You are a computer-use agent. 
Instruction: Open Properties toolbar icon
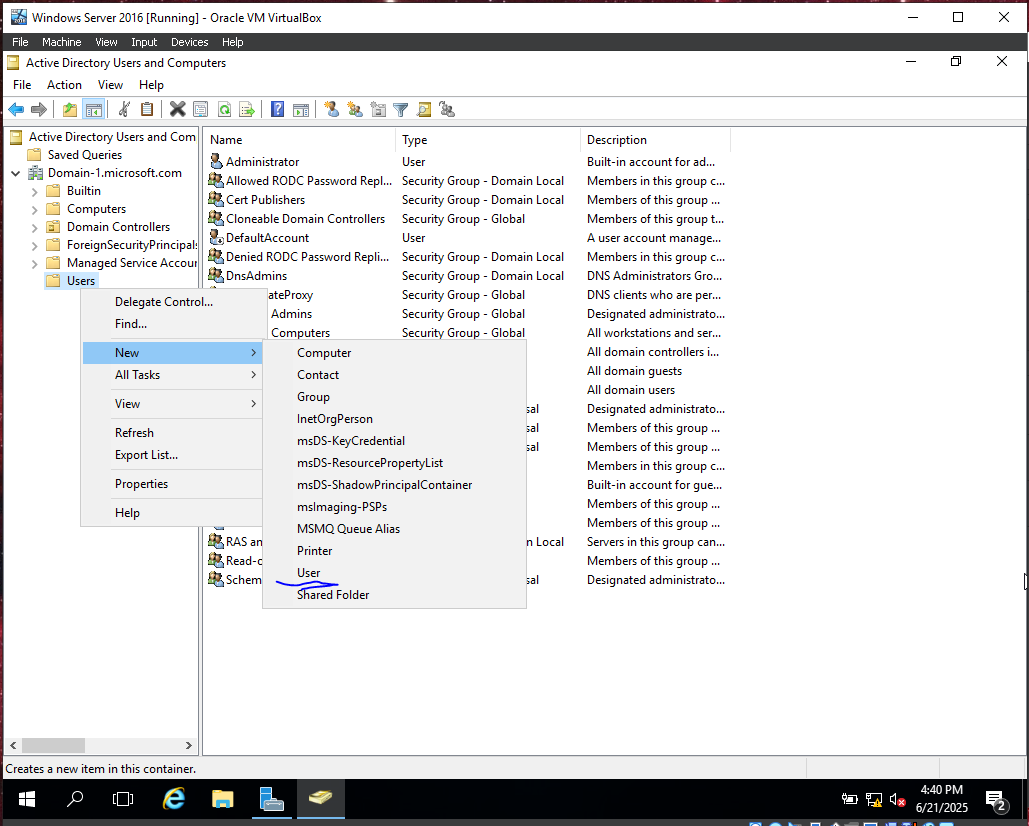point(201,110)
